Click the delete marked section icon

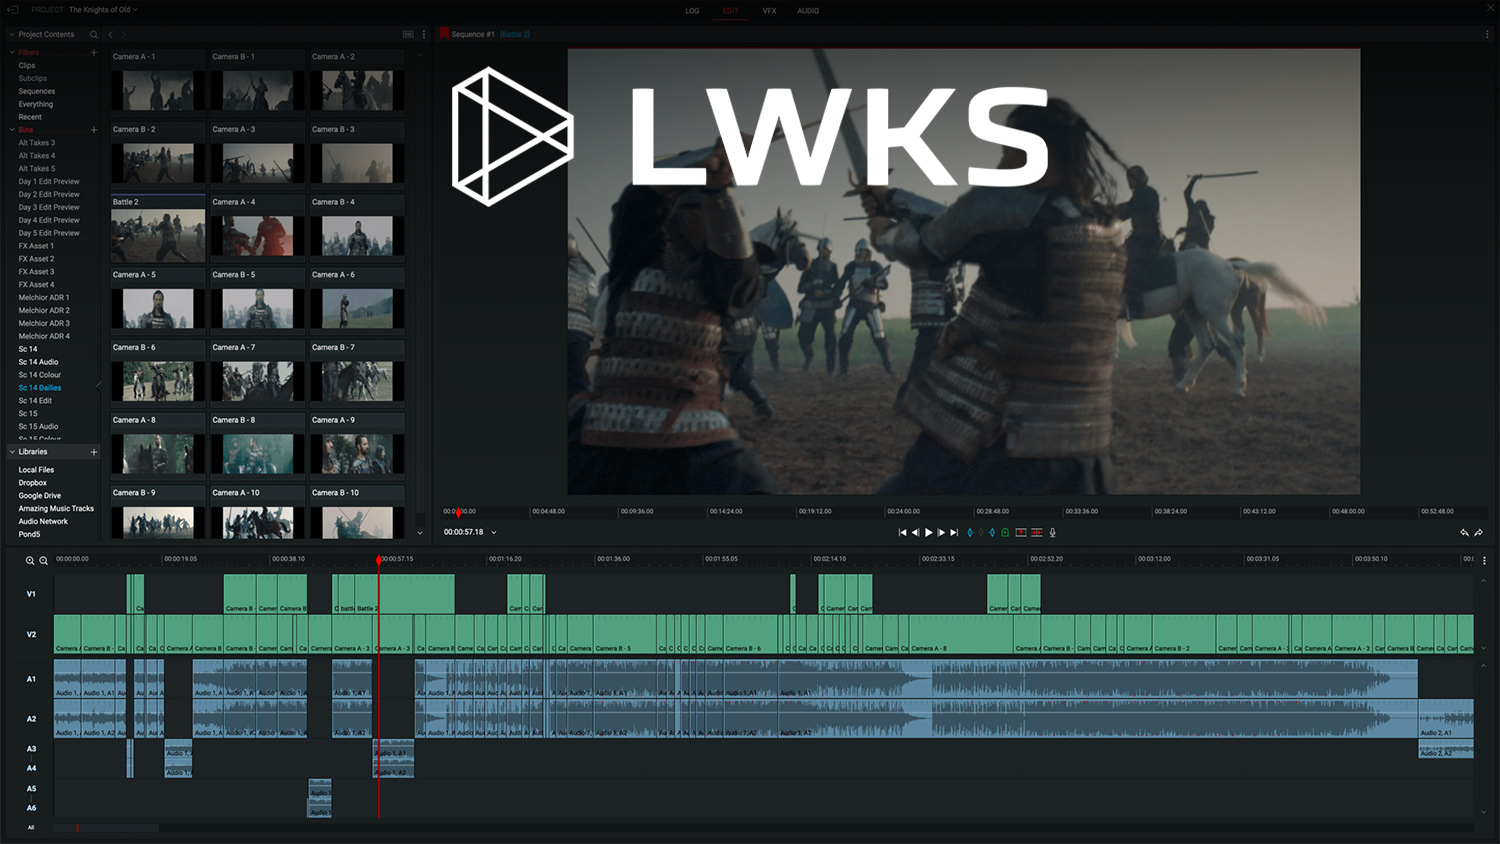coord(1037,533)
